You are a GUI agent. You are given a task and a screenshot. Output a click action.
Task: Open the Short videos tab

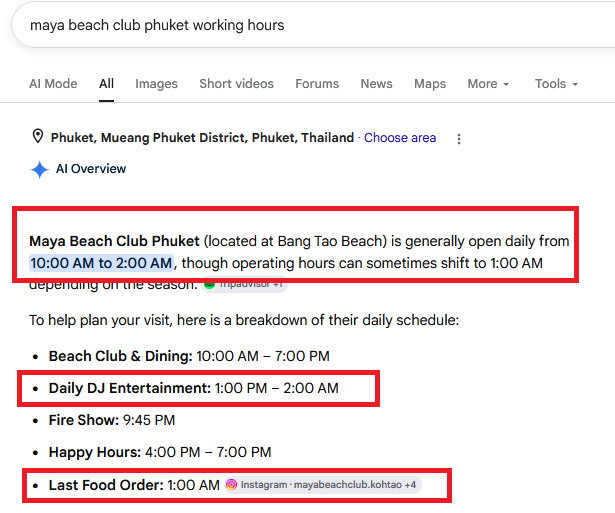point(236,84)
